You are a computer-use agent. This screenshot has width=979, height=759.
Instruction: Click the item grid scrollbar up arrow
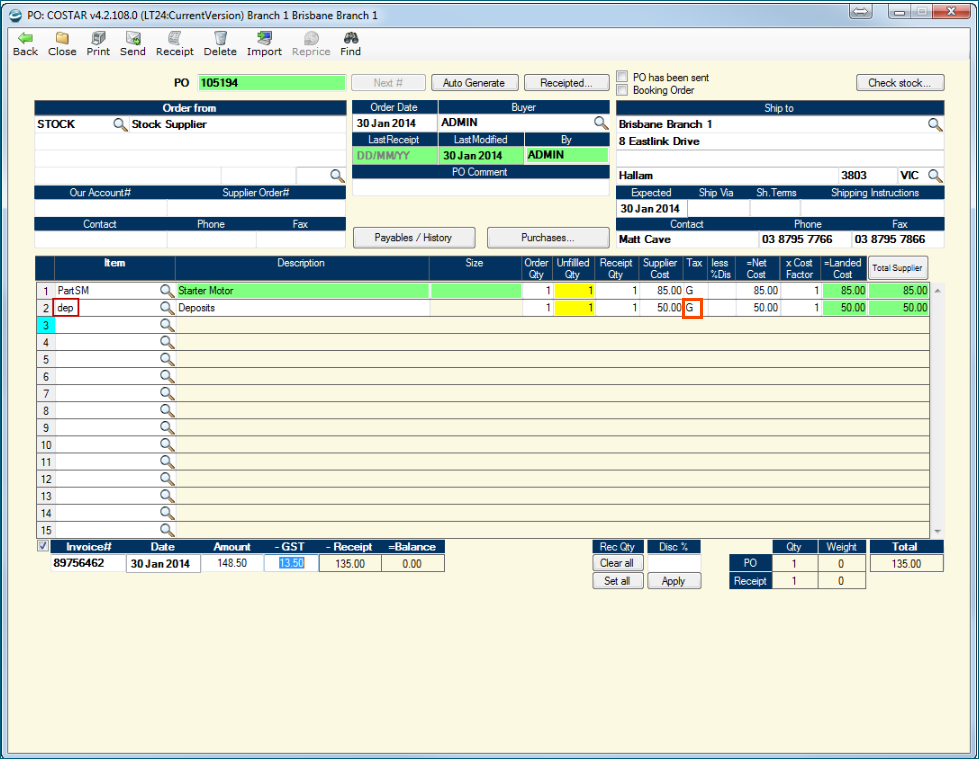pyautogui.click(x=937, y=291)
